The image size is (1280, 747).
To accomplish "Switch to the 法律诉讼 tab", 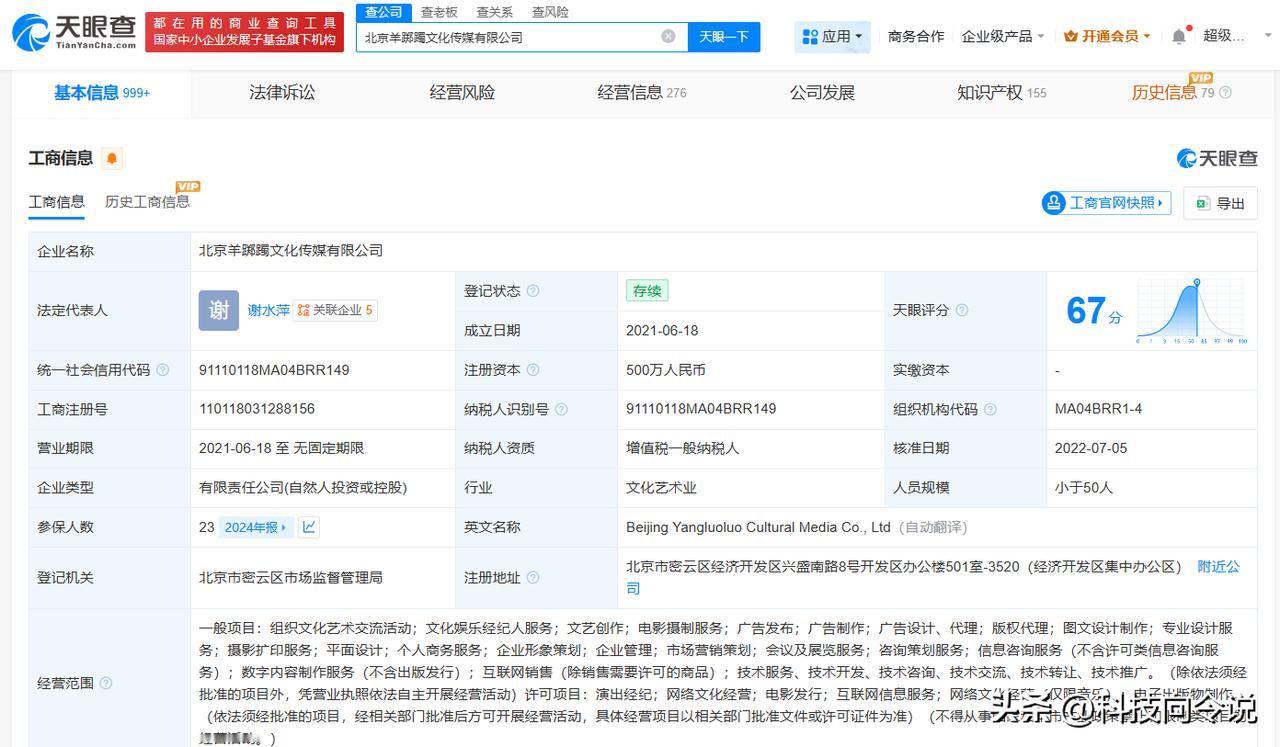I will (282, 93).
